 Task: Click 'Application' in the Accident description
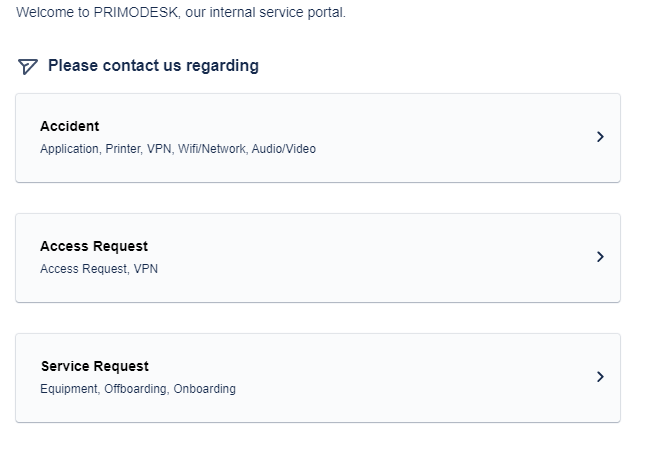69,149
